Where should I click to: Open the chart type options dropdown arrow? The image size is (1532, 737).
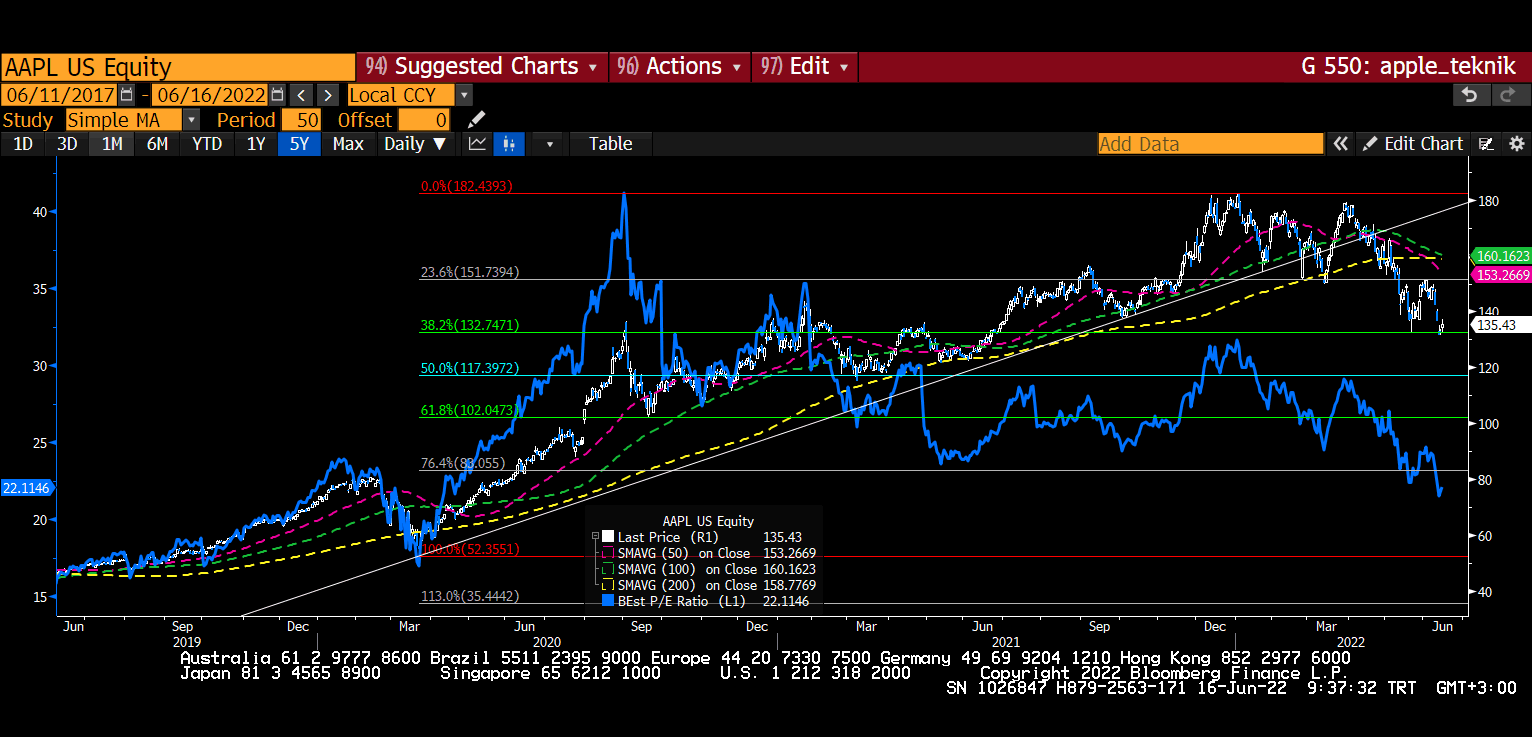(x=549, y=144)
